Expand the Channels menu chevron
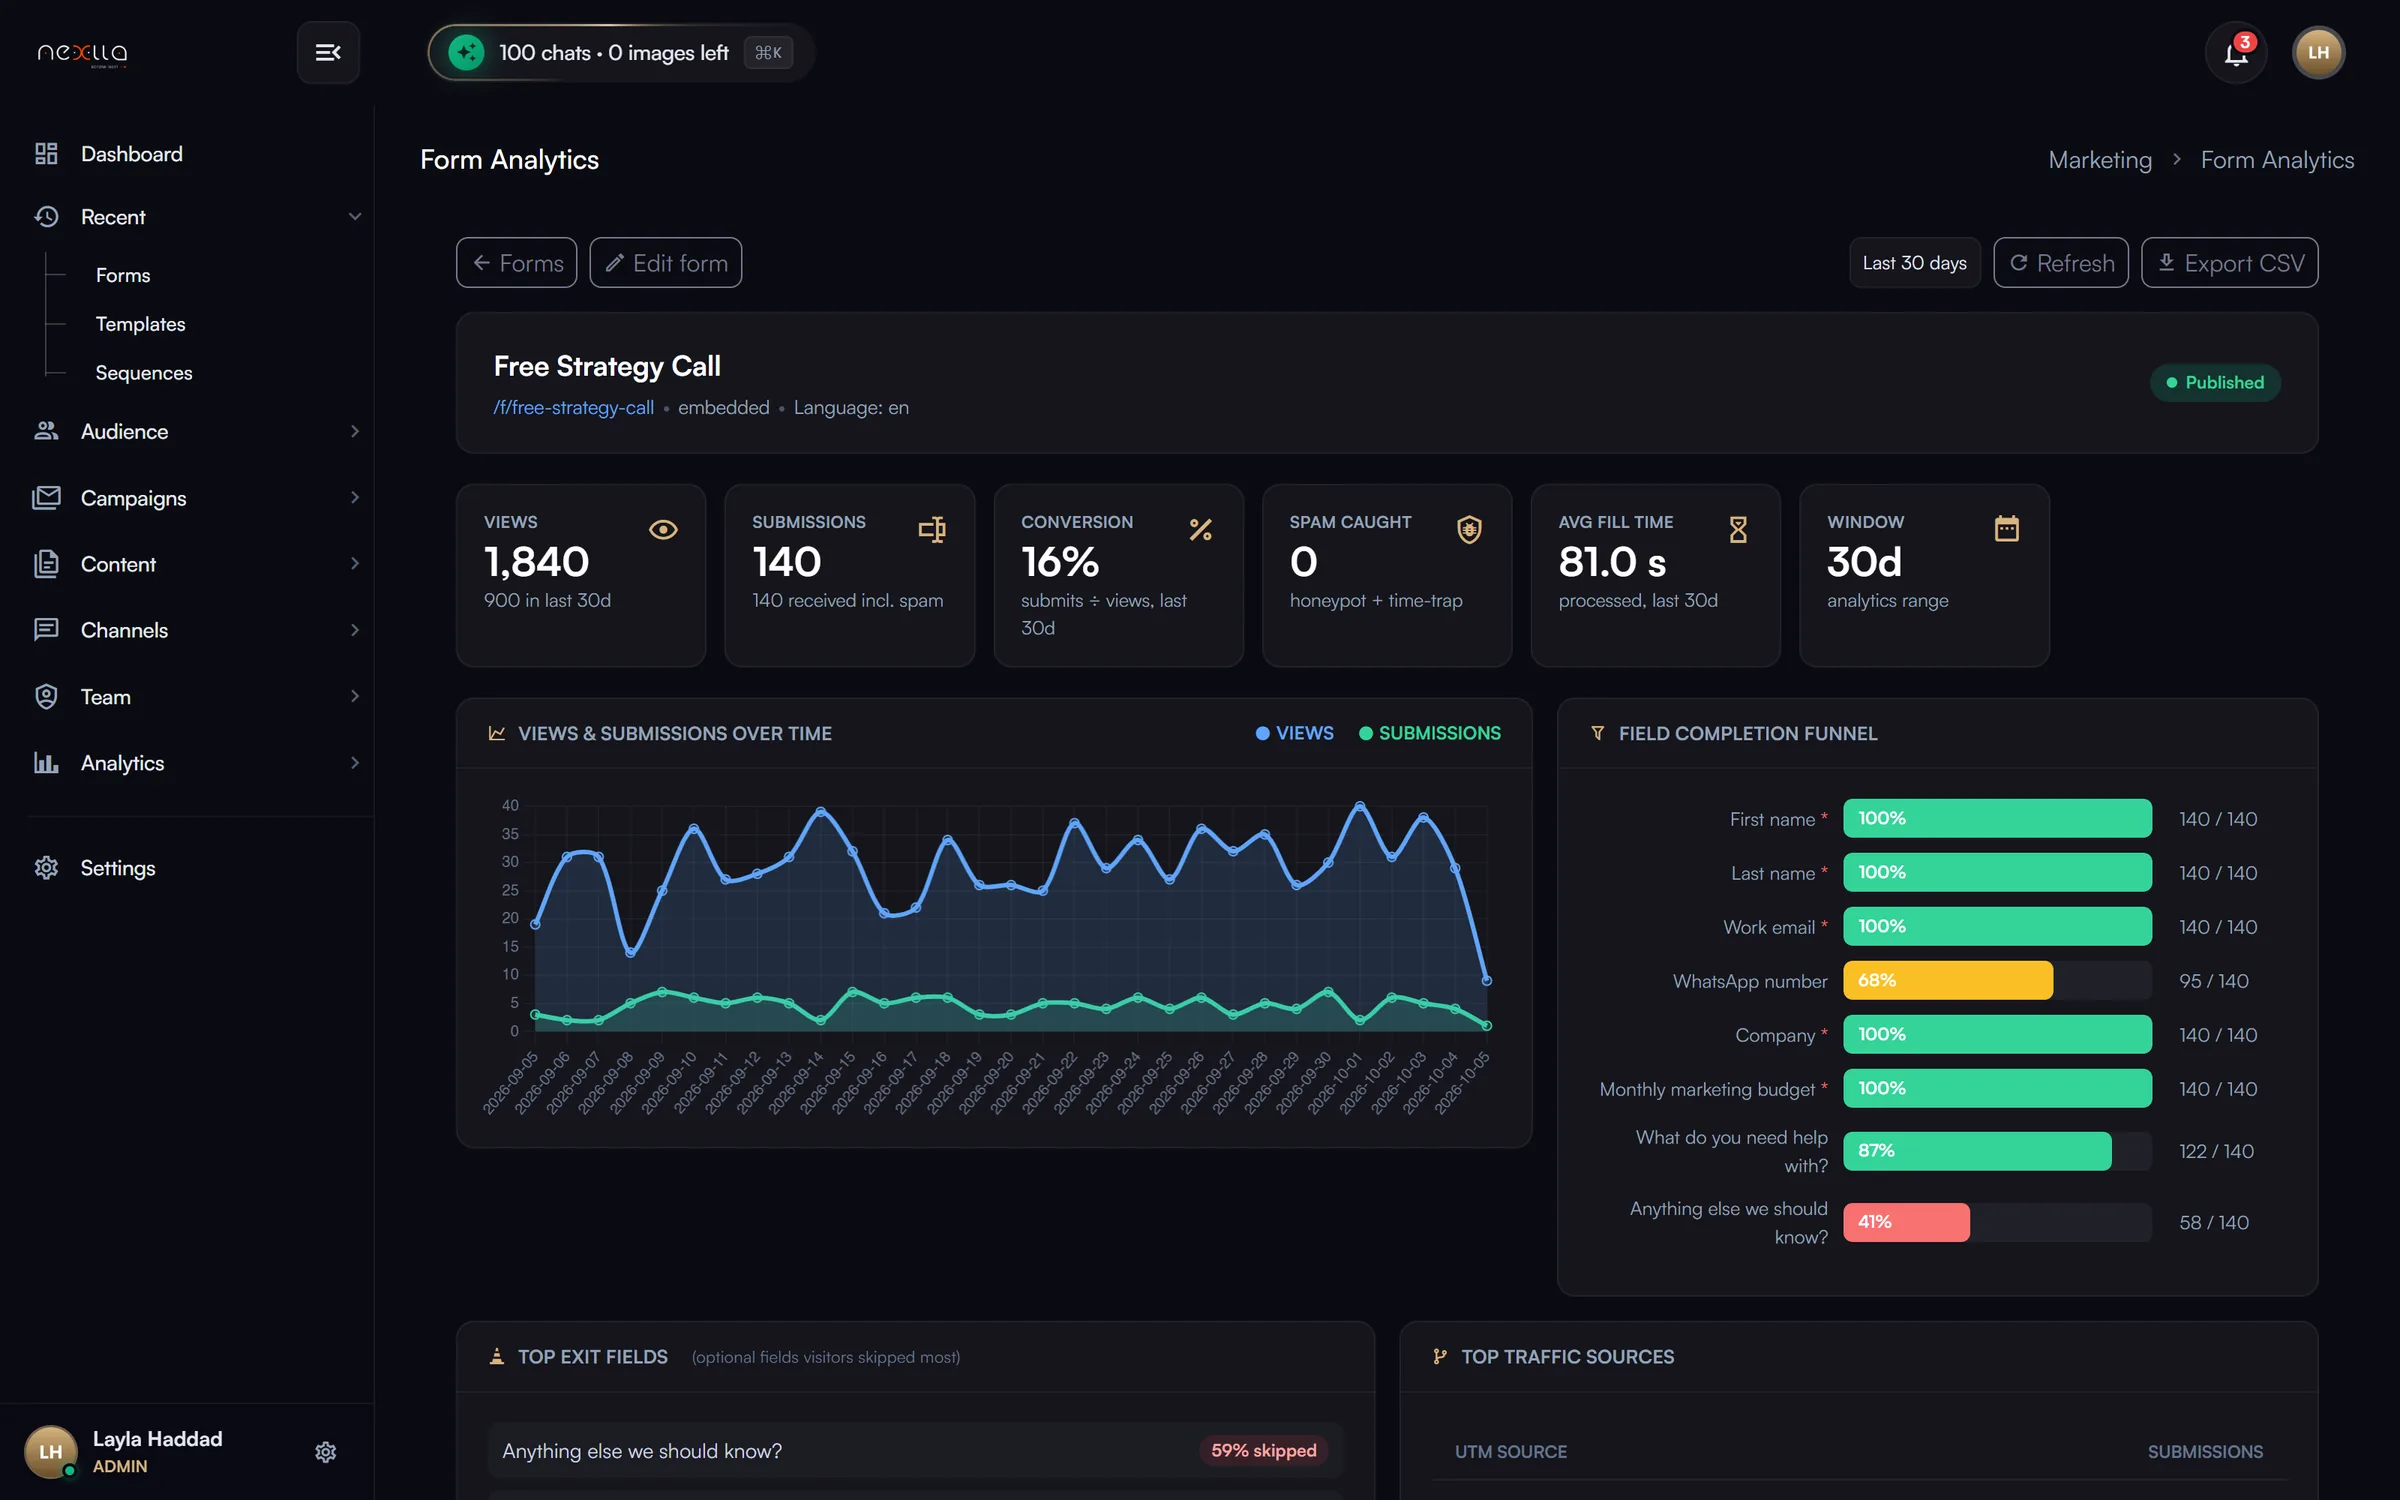This screenshot has height=1500, width=2400. click(x=354, y=629)
